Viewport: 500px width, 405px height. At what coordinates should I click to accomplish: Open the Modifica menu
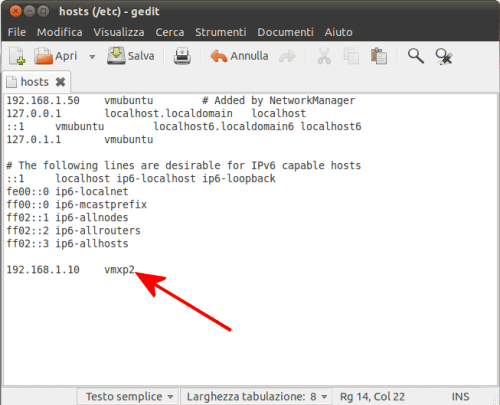pos(59,32)
